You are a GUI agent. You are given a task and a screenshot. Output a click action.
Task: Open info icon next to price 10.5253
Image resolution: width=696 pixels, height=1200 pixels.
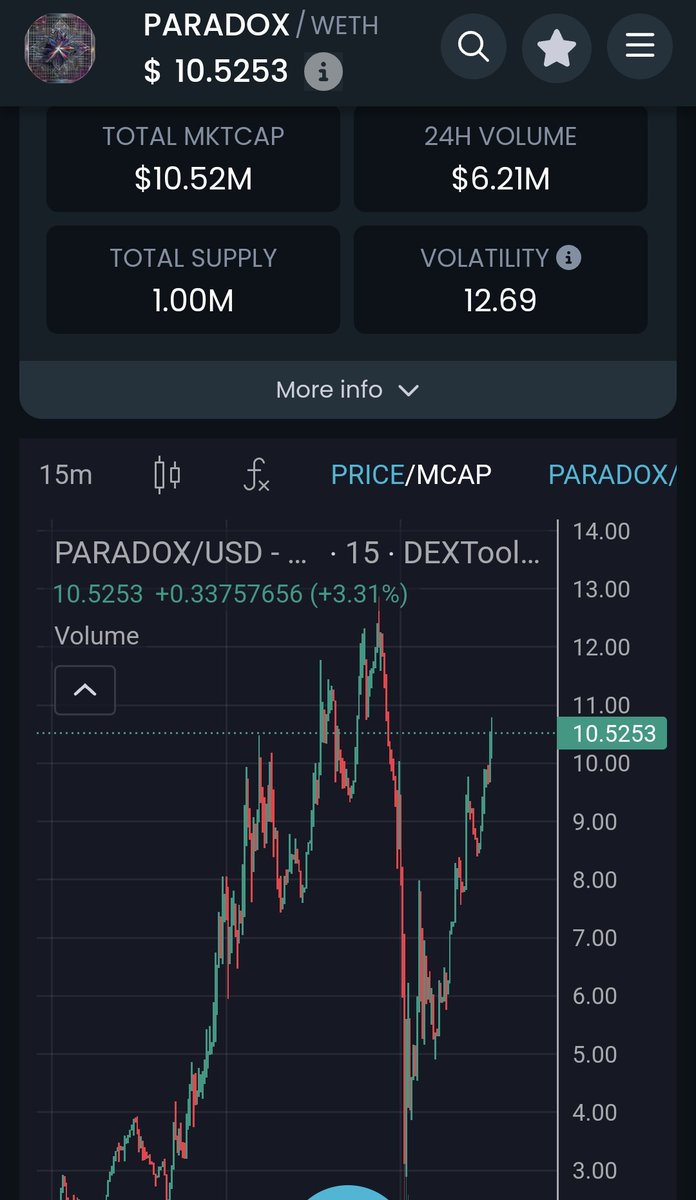(x=323, y=72)
